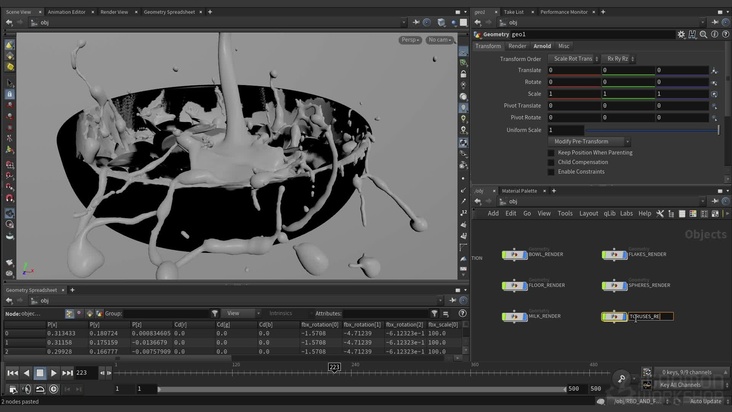This screenshot has height=412, width=732.
Task: Click the wrench icon in network editor toolbar
Action: pyautogui.click(x=660, y=214)
